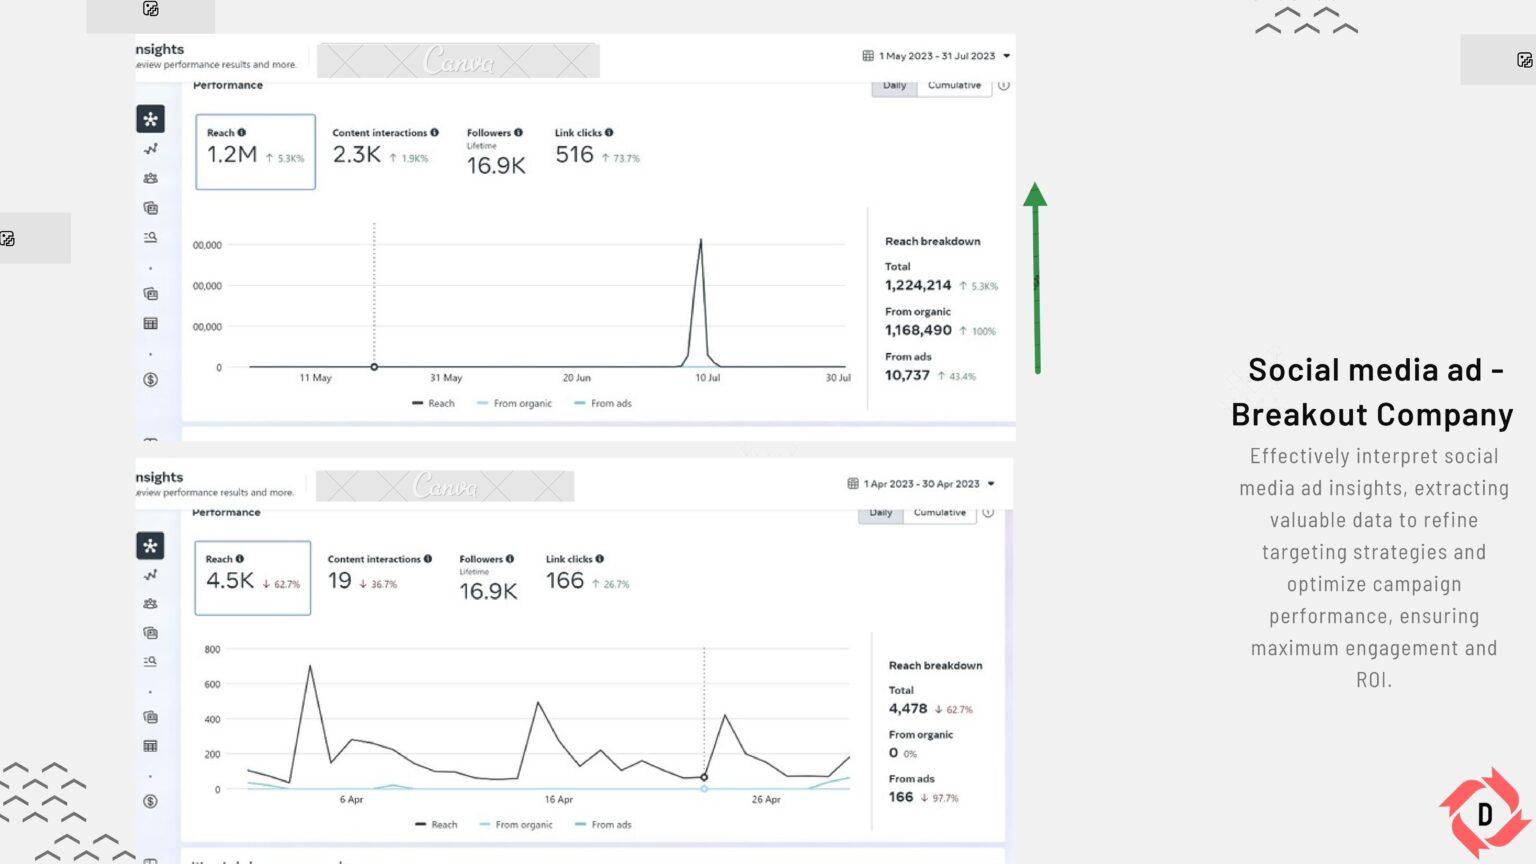Click From ads value 10,737
Screen dimensions: 1536x864
[907, 375]
